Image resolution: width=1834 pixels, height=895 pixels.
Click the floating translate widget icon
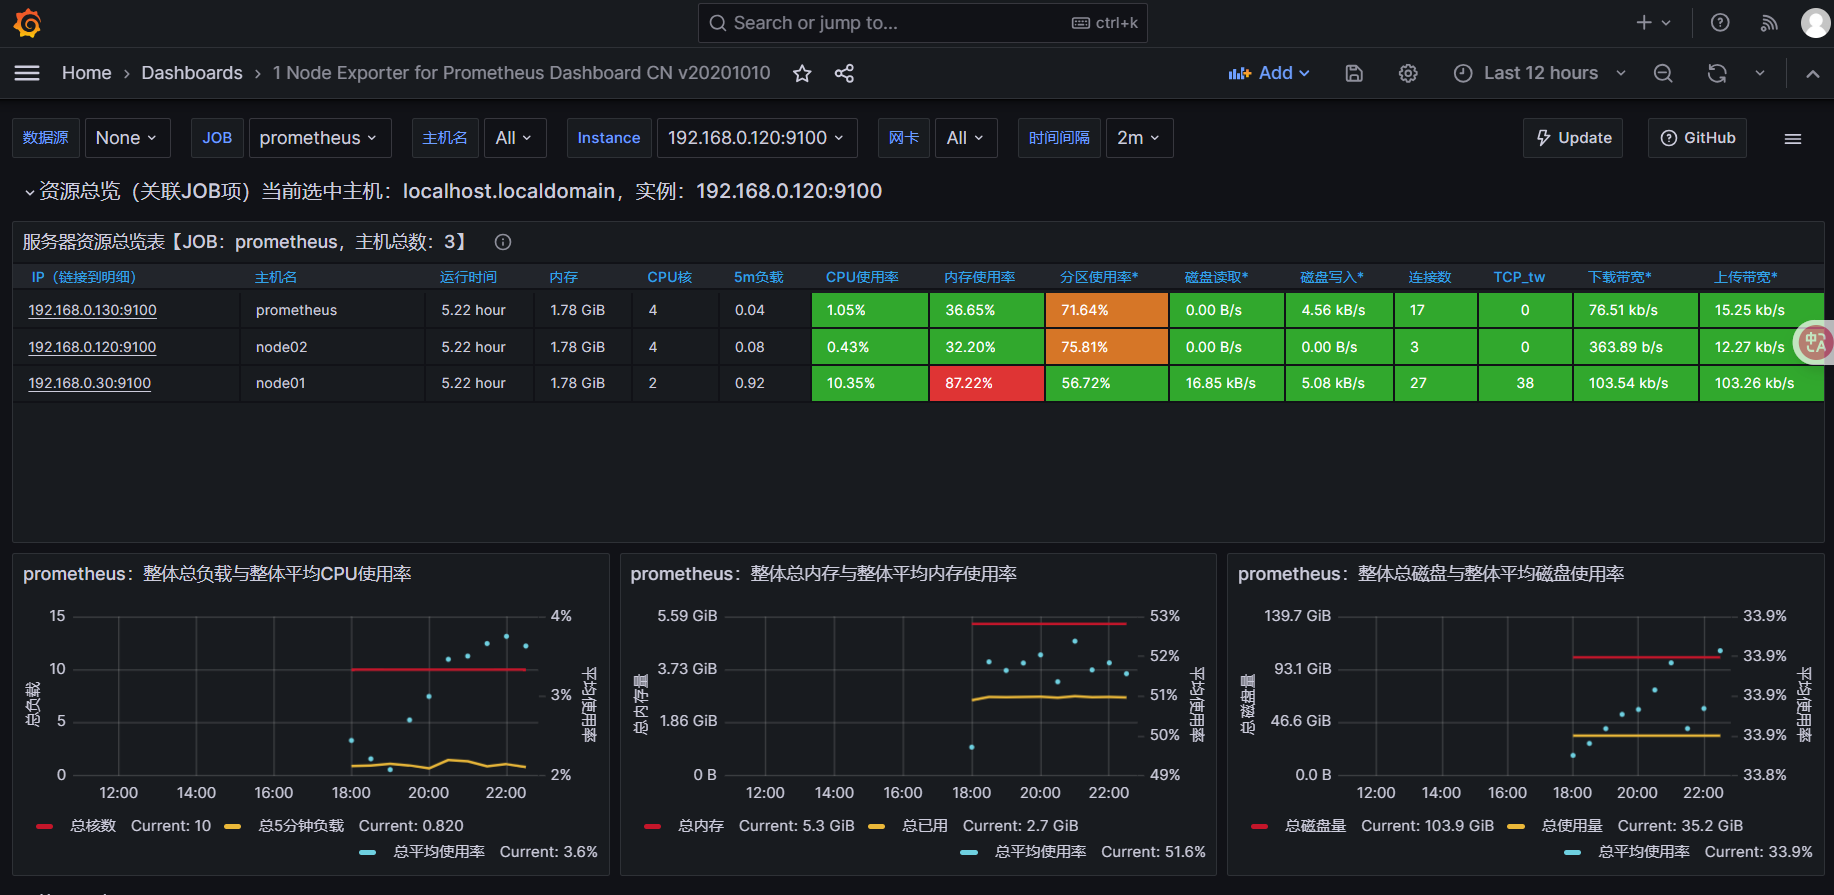coord(1814,343)
